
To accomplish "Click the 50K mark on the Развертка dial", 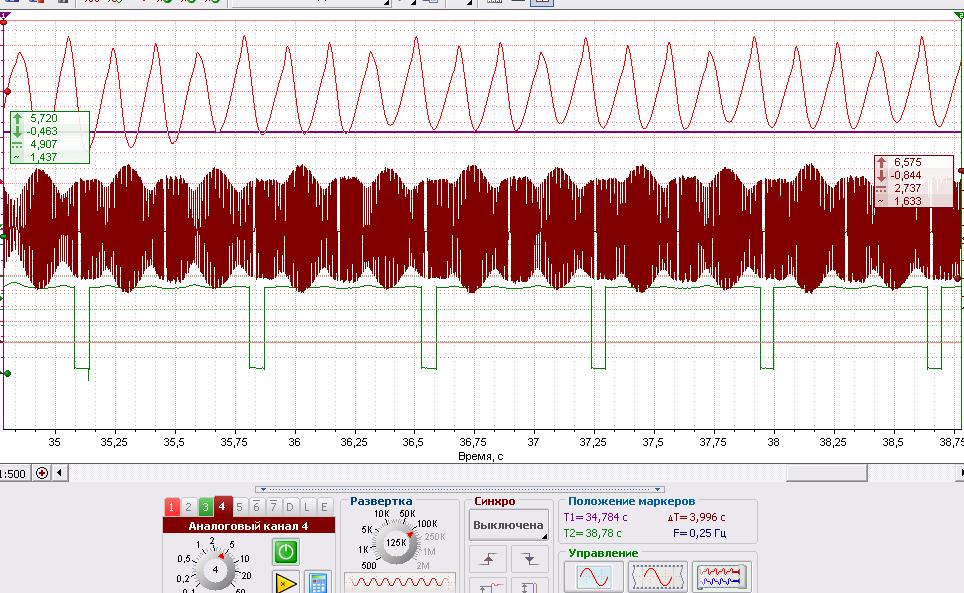I will (x=408, y=514).
